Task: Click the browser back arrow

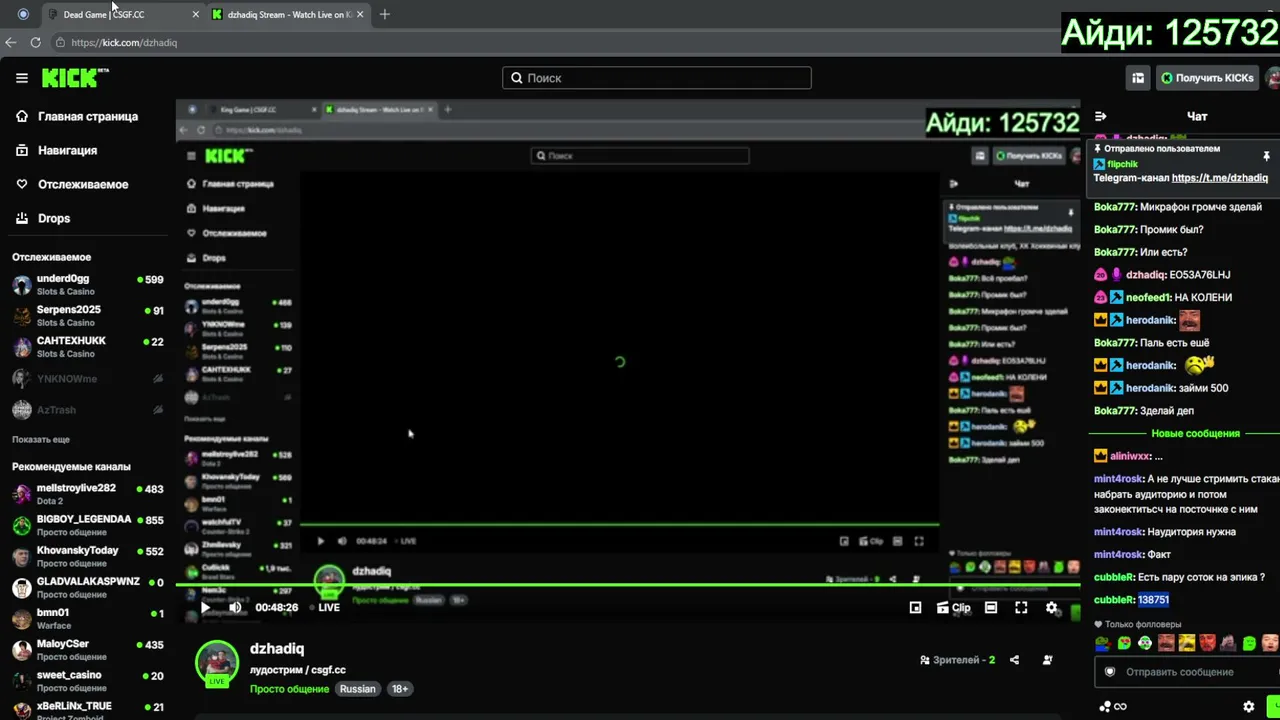Action: (11, 43)
